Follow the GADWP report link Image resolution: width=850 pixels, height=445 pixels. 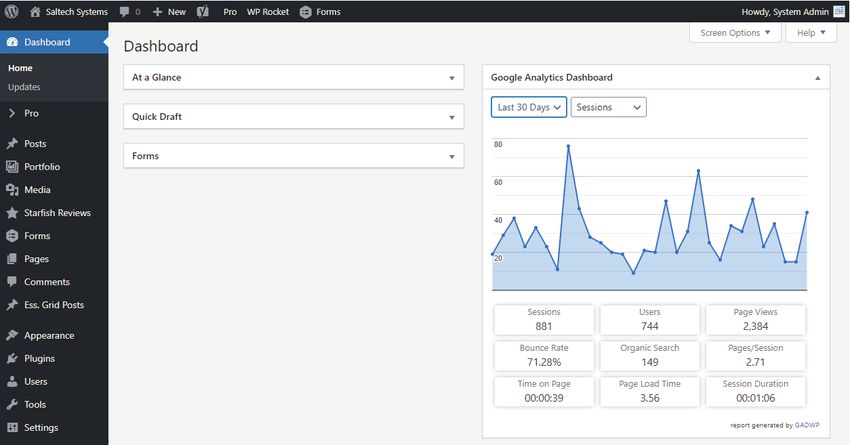click(807, 425)
